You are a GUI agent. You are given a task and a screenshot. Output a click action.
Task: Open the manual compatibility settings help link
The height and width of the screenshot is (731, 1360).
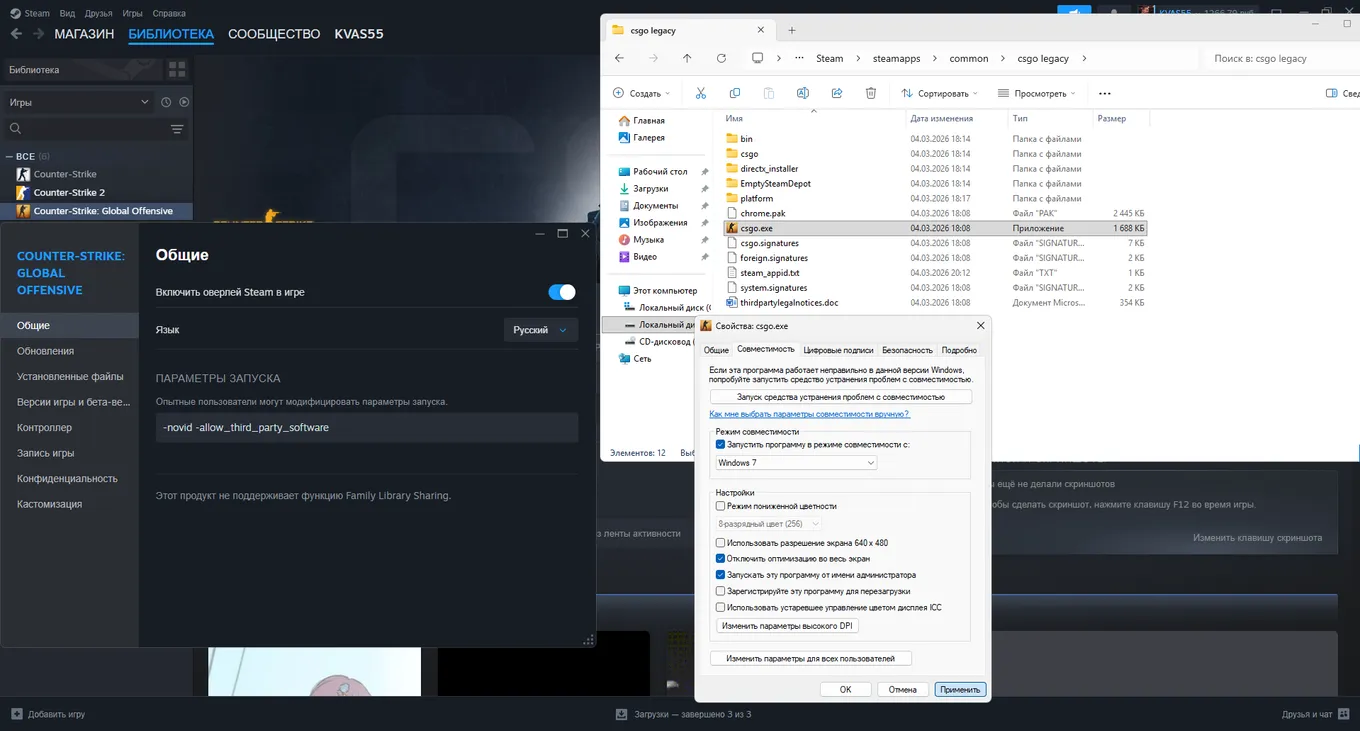click(x=809, y=414)
